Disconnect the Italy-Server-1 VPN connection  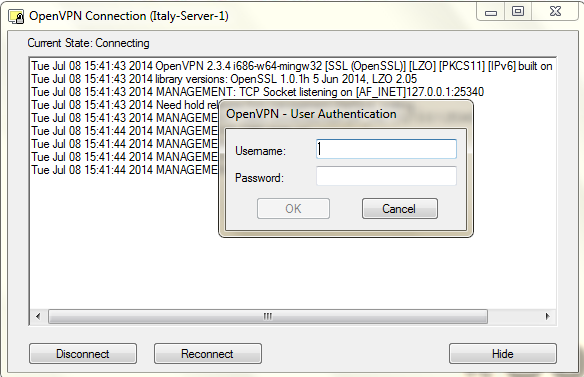click(x=83, y=354)
